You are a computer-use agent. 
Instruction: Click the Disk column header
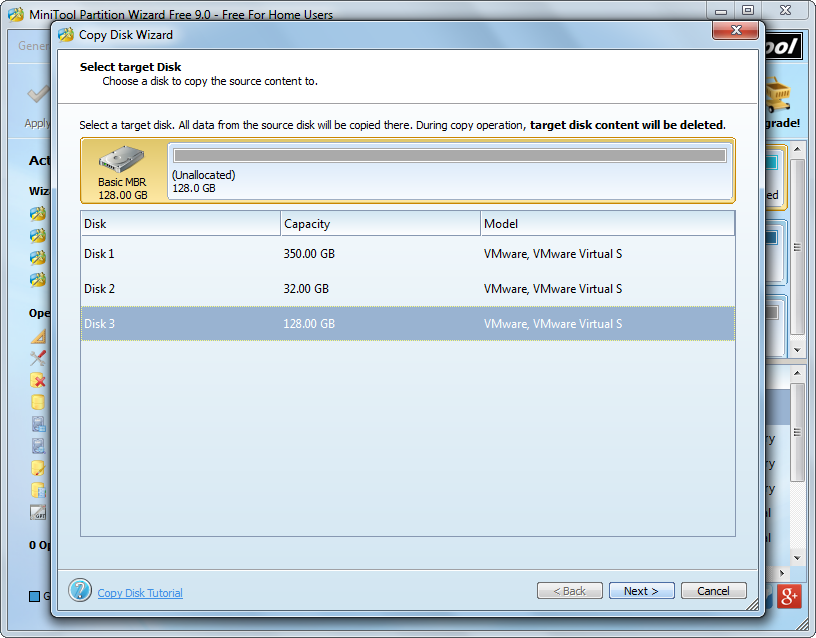(181, 224)
